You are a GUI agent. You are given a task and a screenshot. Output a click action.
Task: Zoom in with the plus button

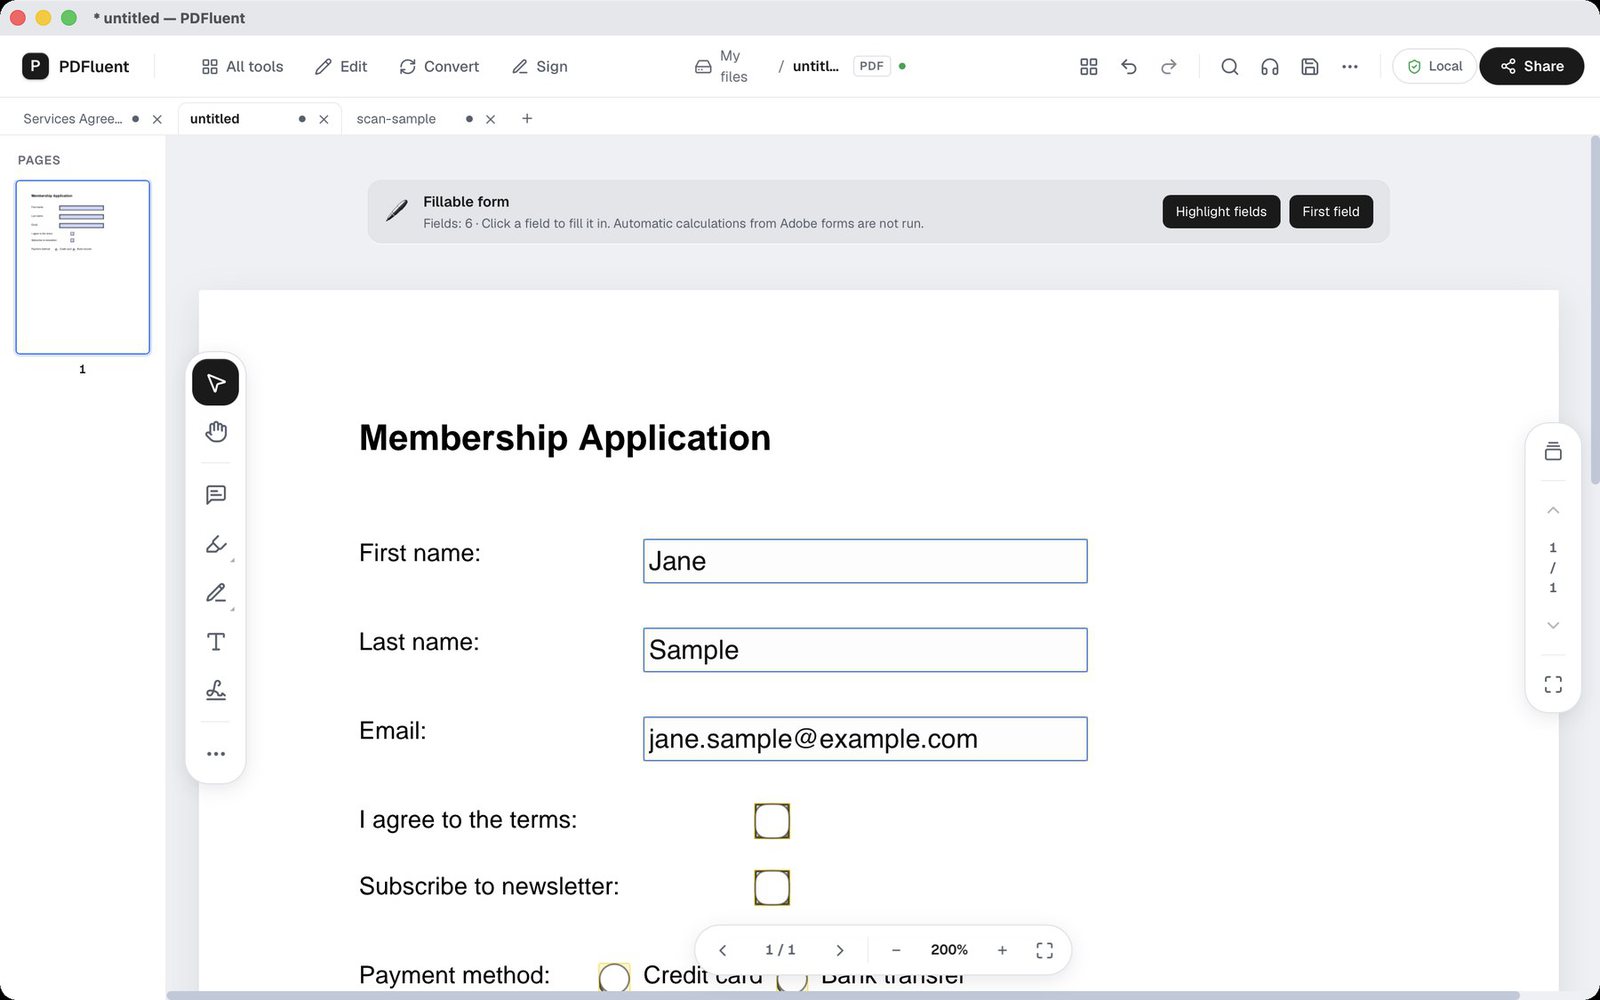pyautogui.click(x=1002, y=950)
